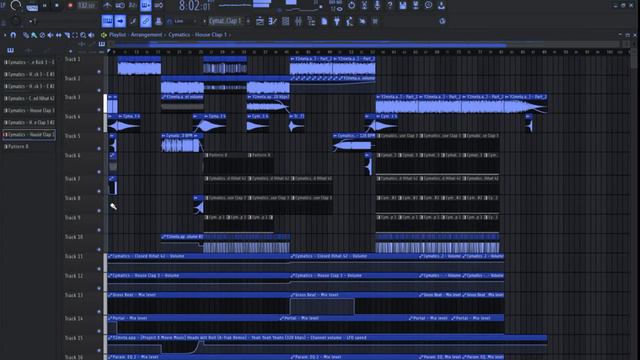Open the Piano roll view icon
This screenshot has height=360, width=640.
point(272,21)
